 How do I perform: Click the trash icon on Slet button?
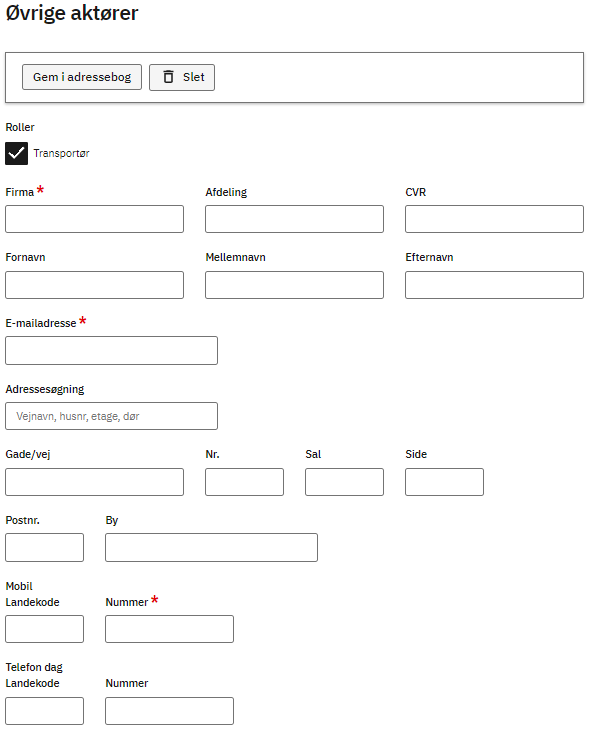(x=168, y=77)
